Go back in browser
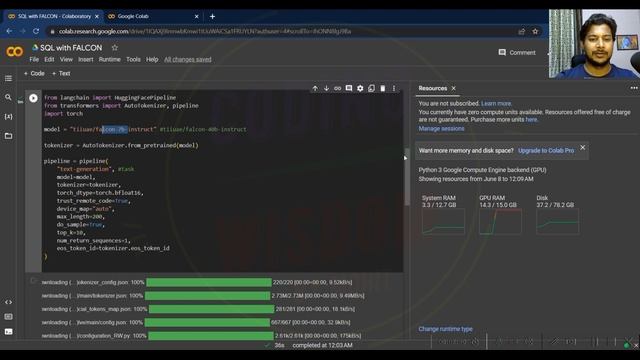Image resolution: width=640 pixels, height=360 pixels. click(9, 31)
